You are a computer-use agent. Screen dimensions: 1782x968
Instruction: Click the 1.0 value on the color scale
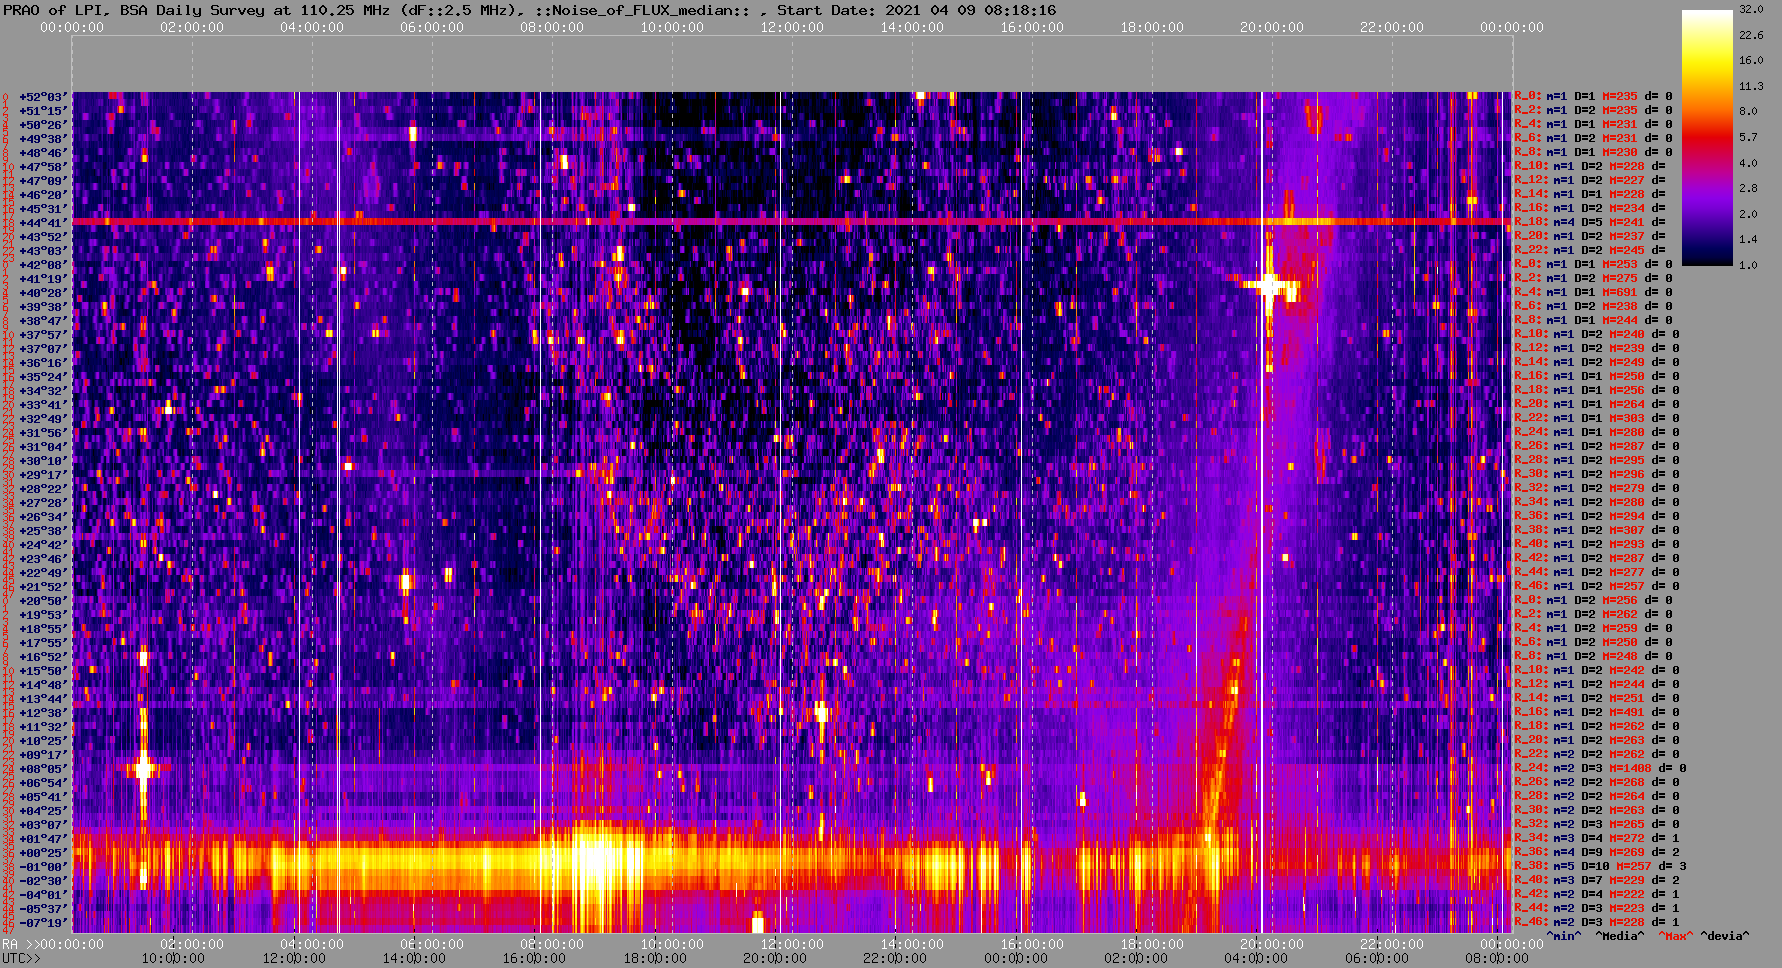tap(1748, 265)
